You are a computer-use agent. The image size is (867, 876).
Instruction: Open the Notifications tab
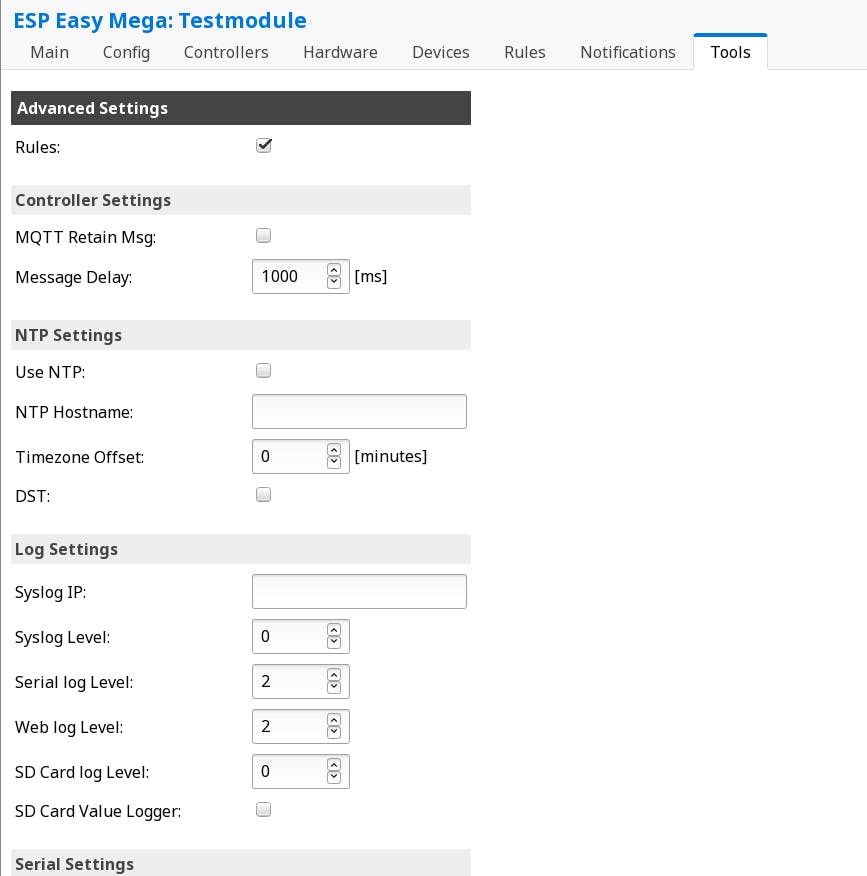click(628, 52)
